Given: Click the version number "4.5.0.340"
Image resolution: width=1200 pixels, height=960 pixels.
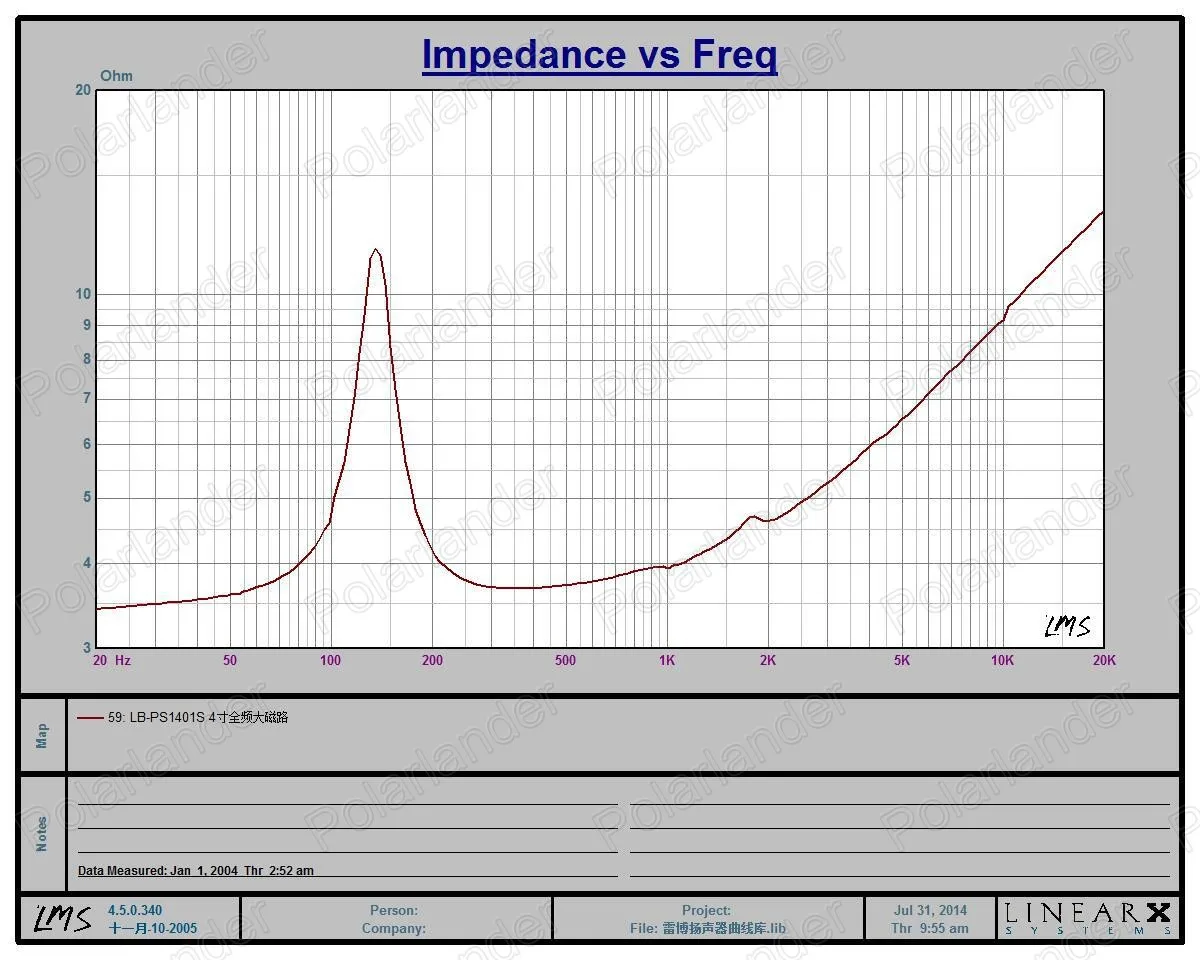Looking at the screenshot, I should point(135,911).
